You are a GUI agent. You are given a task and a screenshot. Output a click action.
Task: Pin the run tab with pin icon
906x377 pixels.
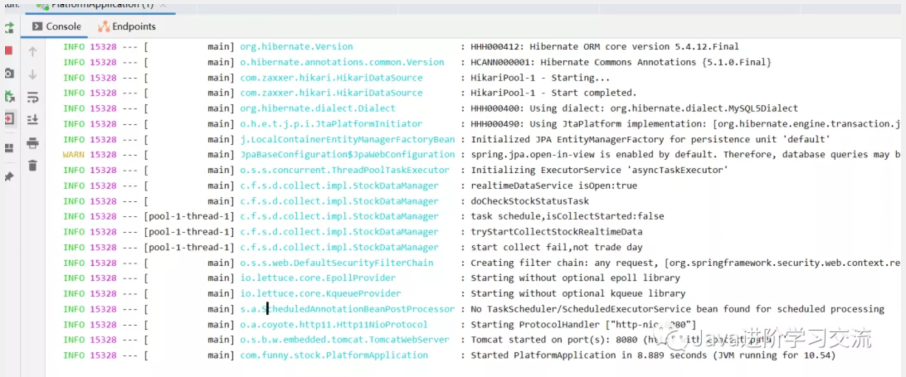pyautogui.click(x=9, y=176)
